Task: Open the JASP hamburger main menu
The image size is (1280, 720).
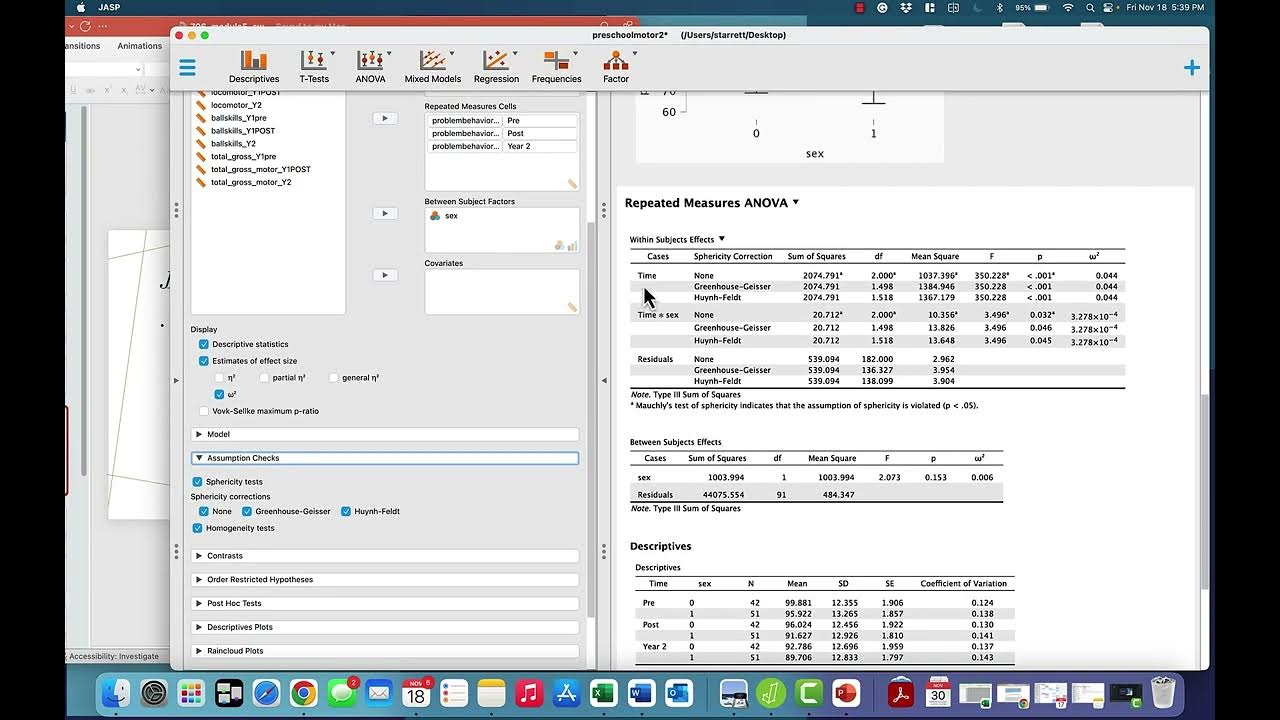Action: pyautogui.click(x=187, y=68)
